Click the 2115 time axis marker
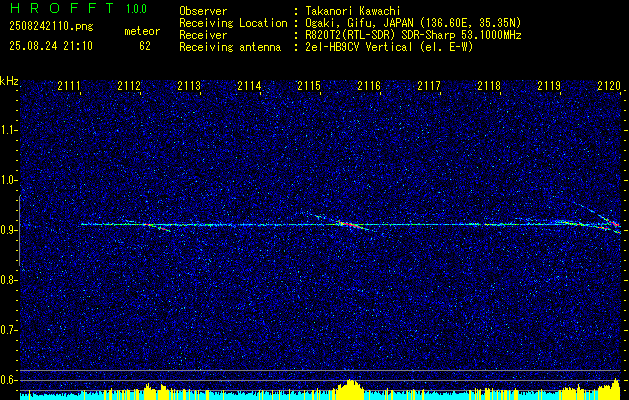629x400 pixels. pyautogui.click(x=309, y=85)
